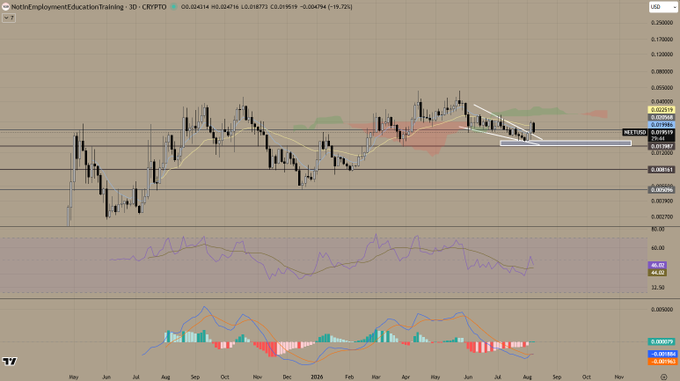Click the 2026 label on time axis
Image resolution: width=680 pixels, height=381 pixels.
317,377
